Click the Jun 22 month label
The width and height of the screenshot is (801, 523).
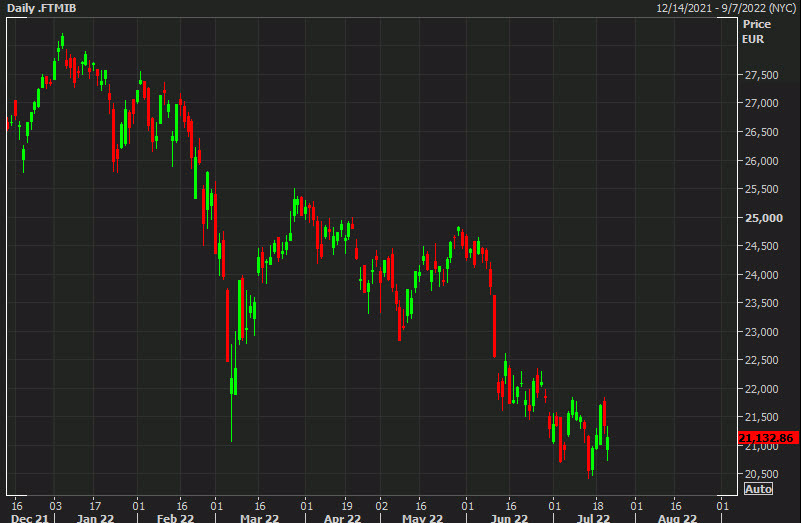point(509,518)
